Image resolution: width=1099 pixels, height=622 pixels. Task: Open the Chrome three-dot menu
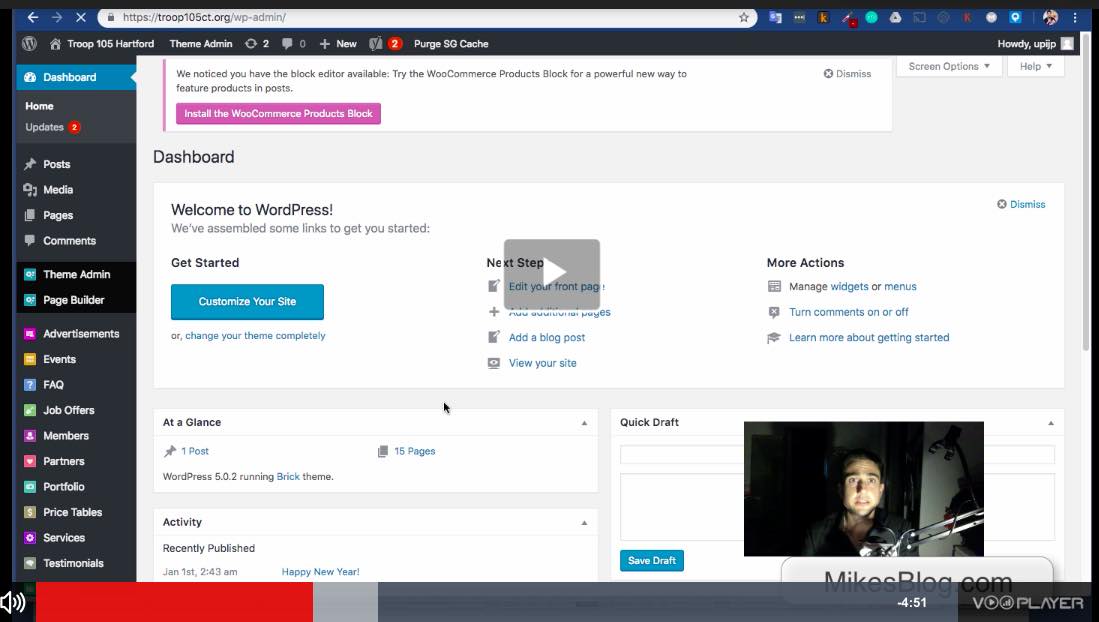[x=1075, y=18]
